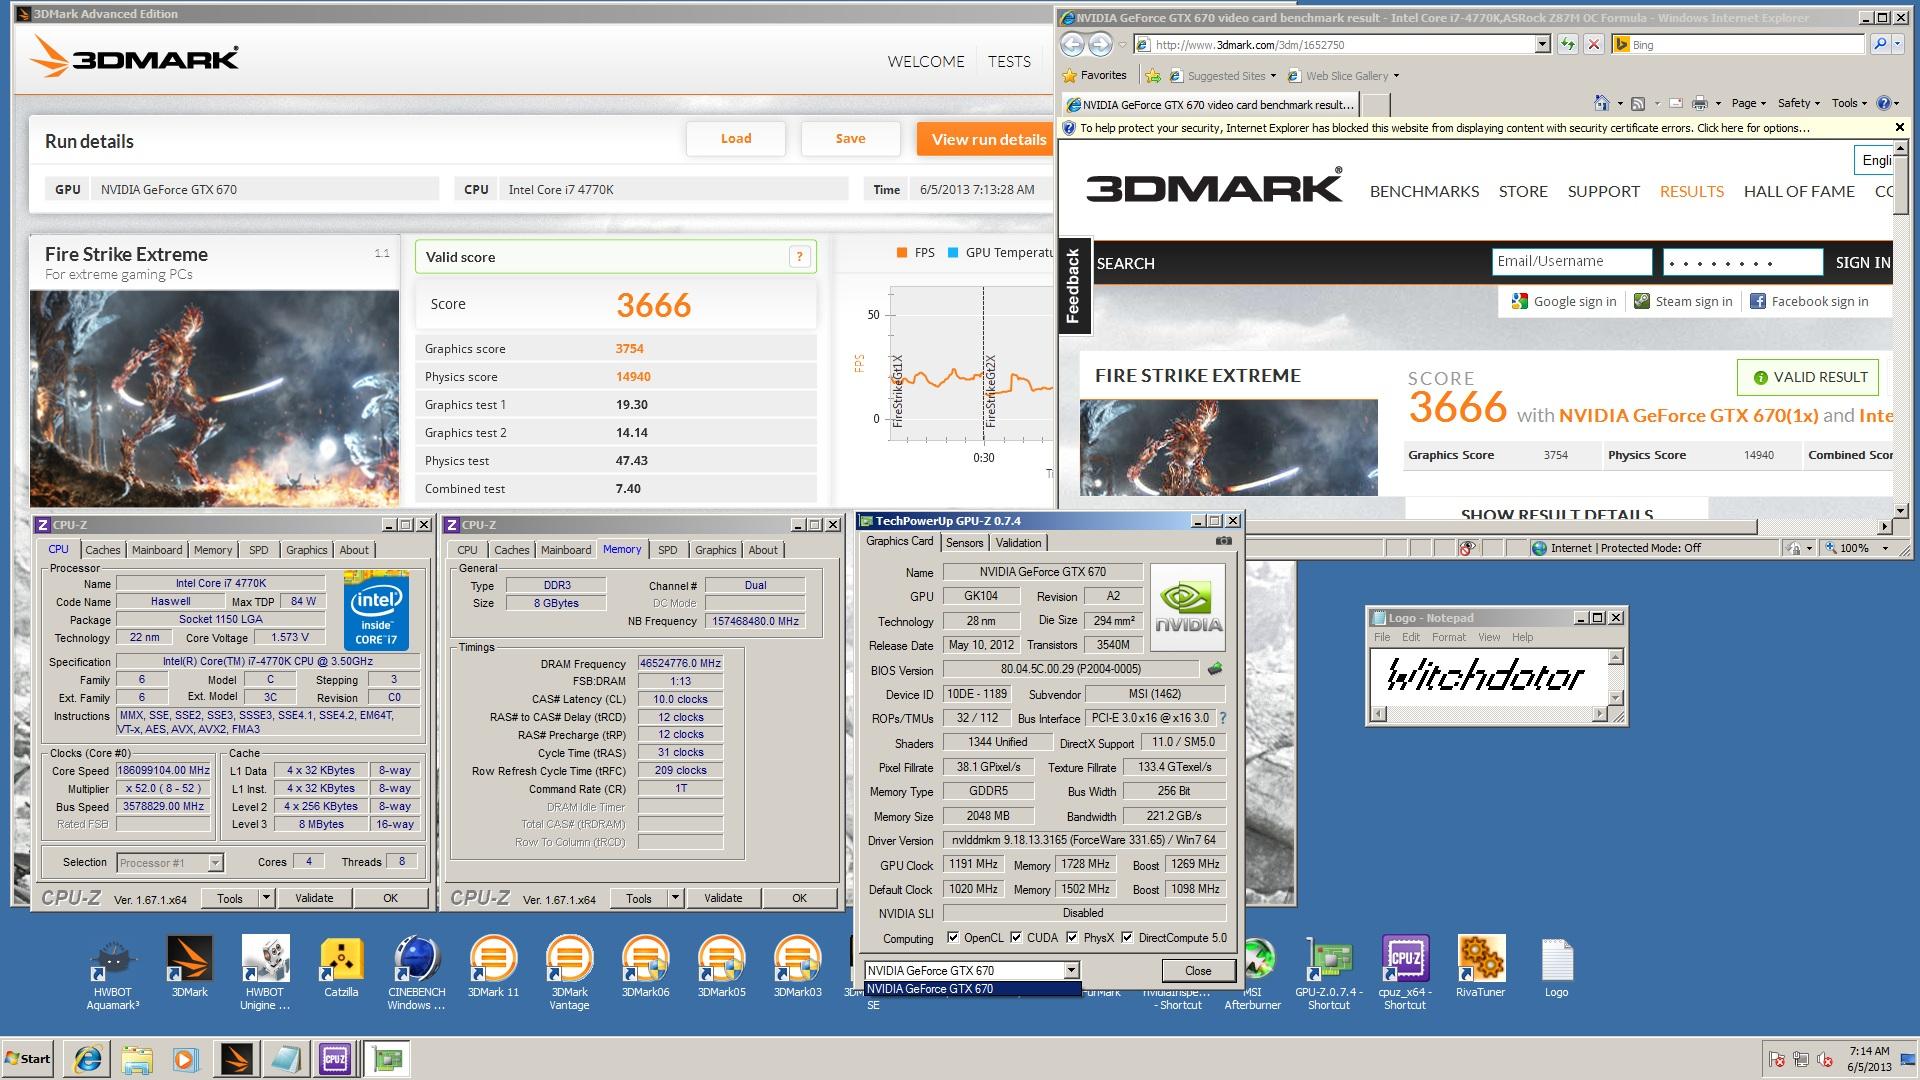
Task: Toggle PhysX checkbox in GPU-Z
Action: coord(1072,938)
